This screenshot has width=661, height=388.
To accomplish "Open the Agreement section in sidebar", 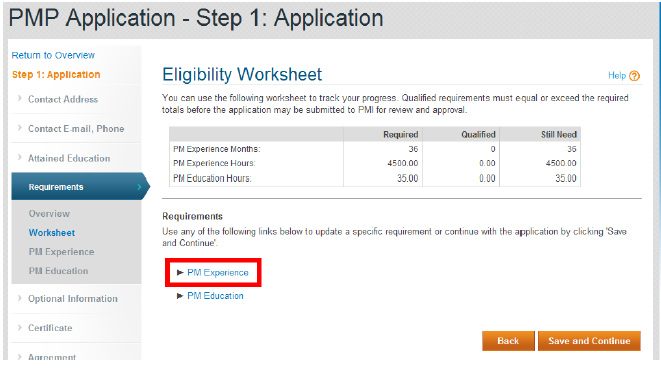I will click(x=52, y=357).
